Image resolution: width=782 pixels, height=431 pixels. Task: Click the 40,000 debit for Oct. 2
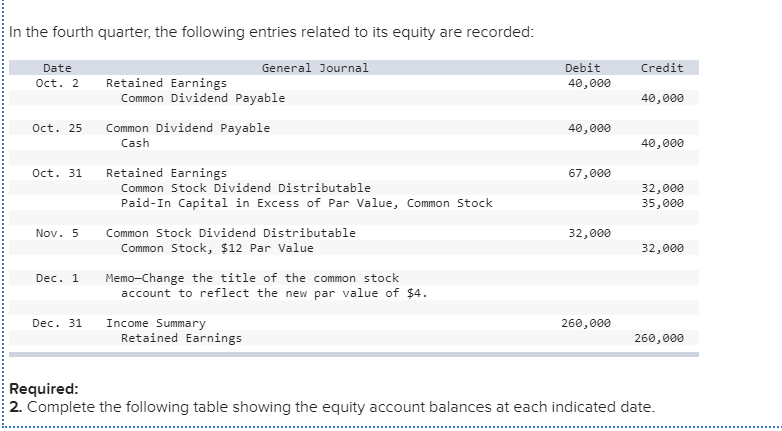point(589,83)
